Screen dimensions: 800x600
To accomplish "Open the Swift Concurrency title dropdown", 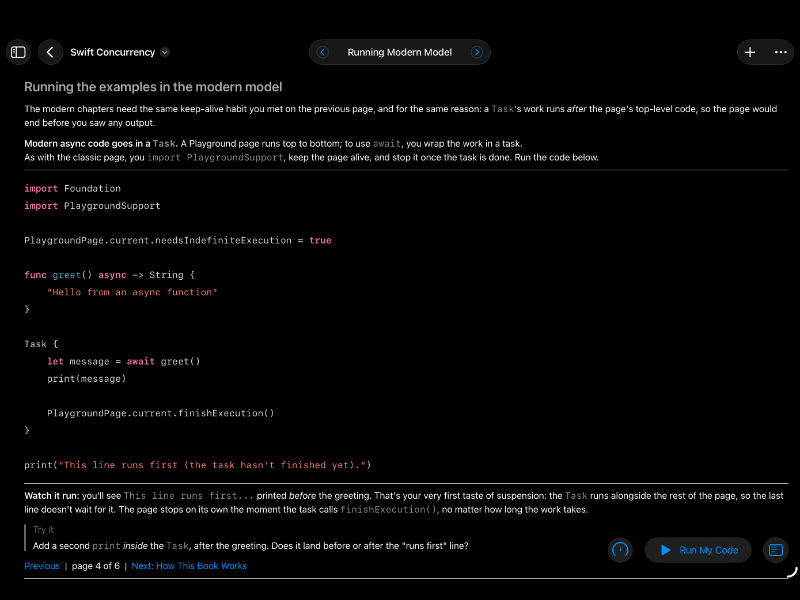I will tap(164, 52).
